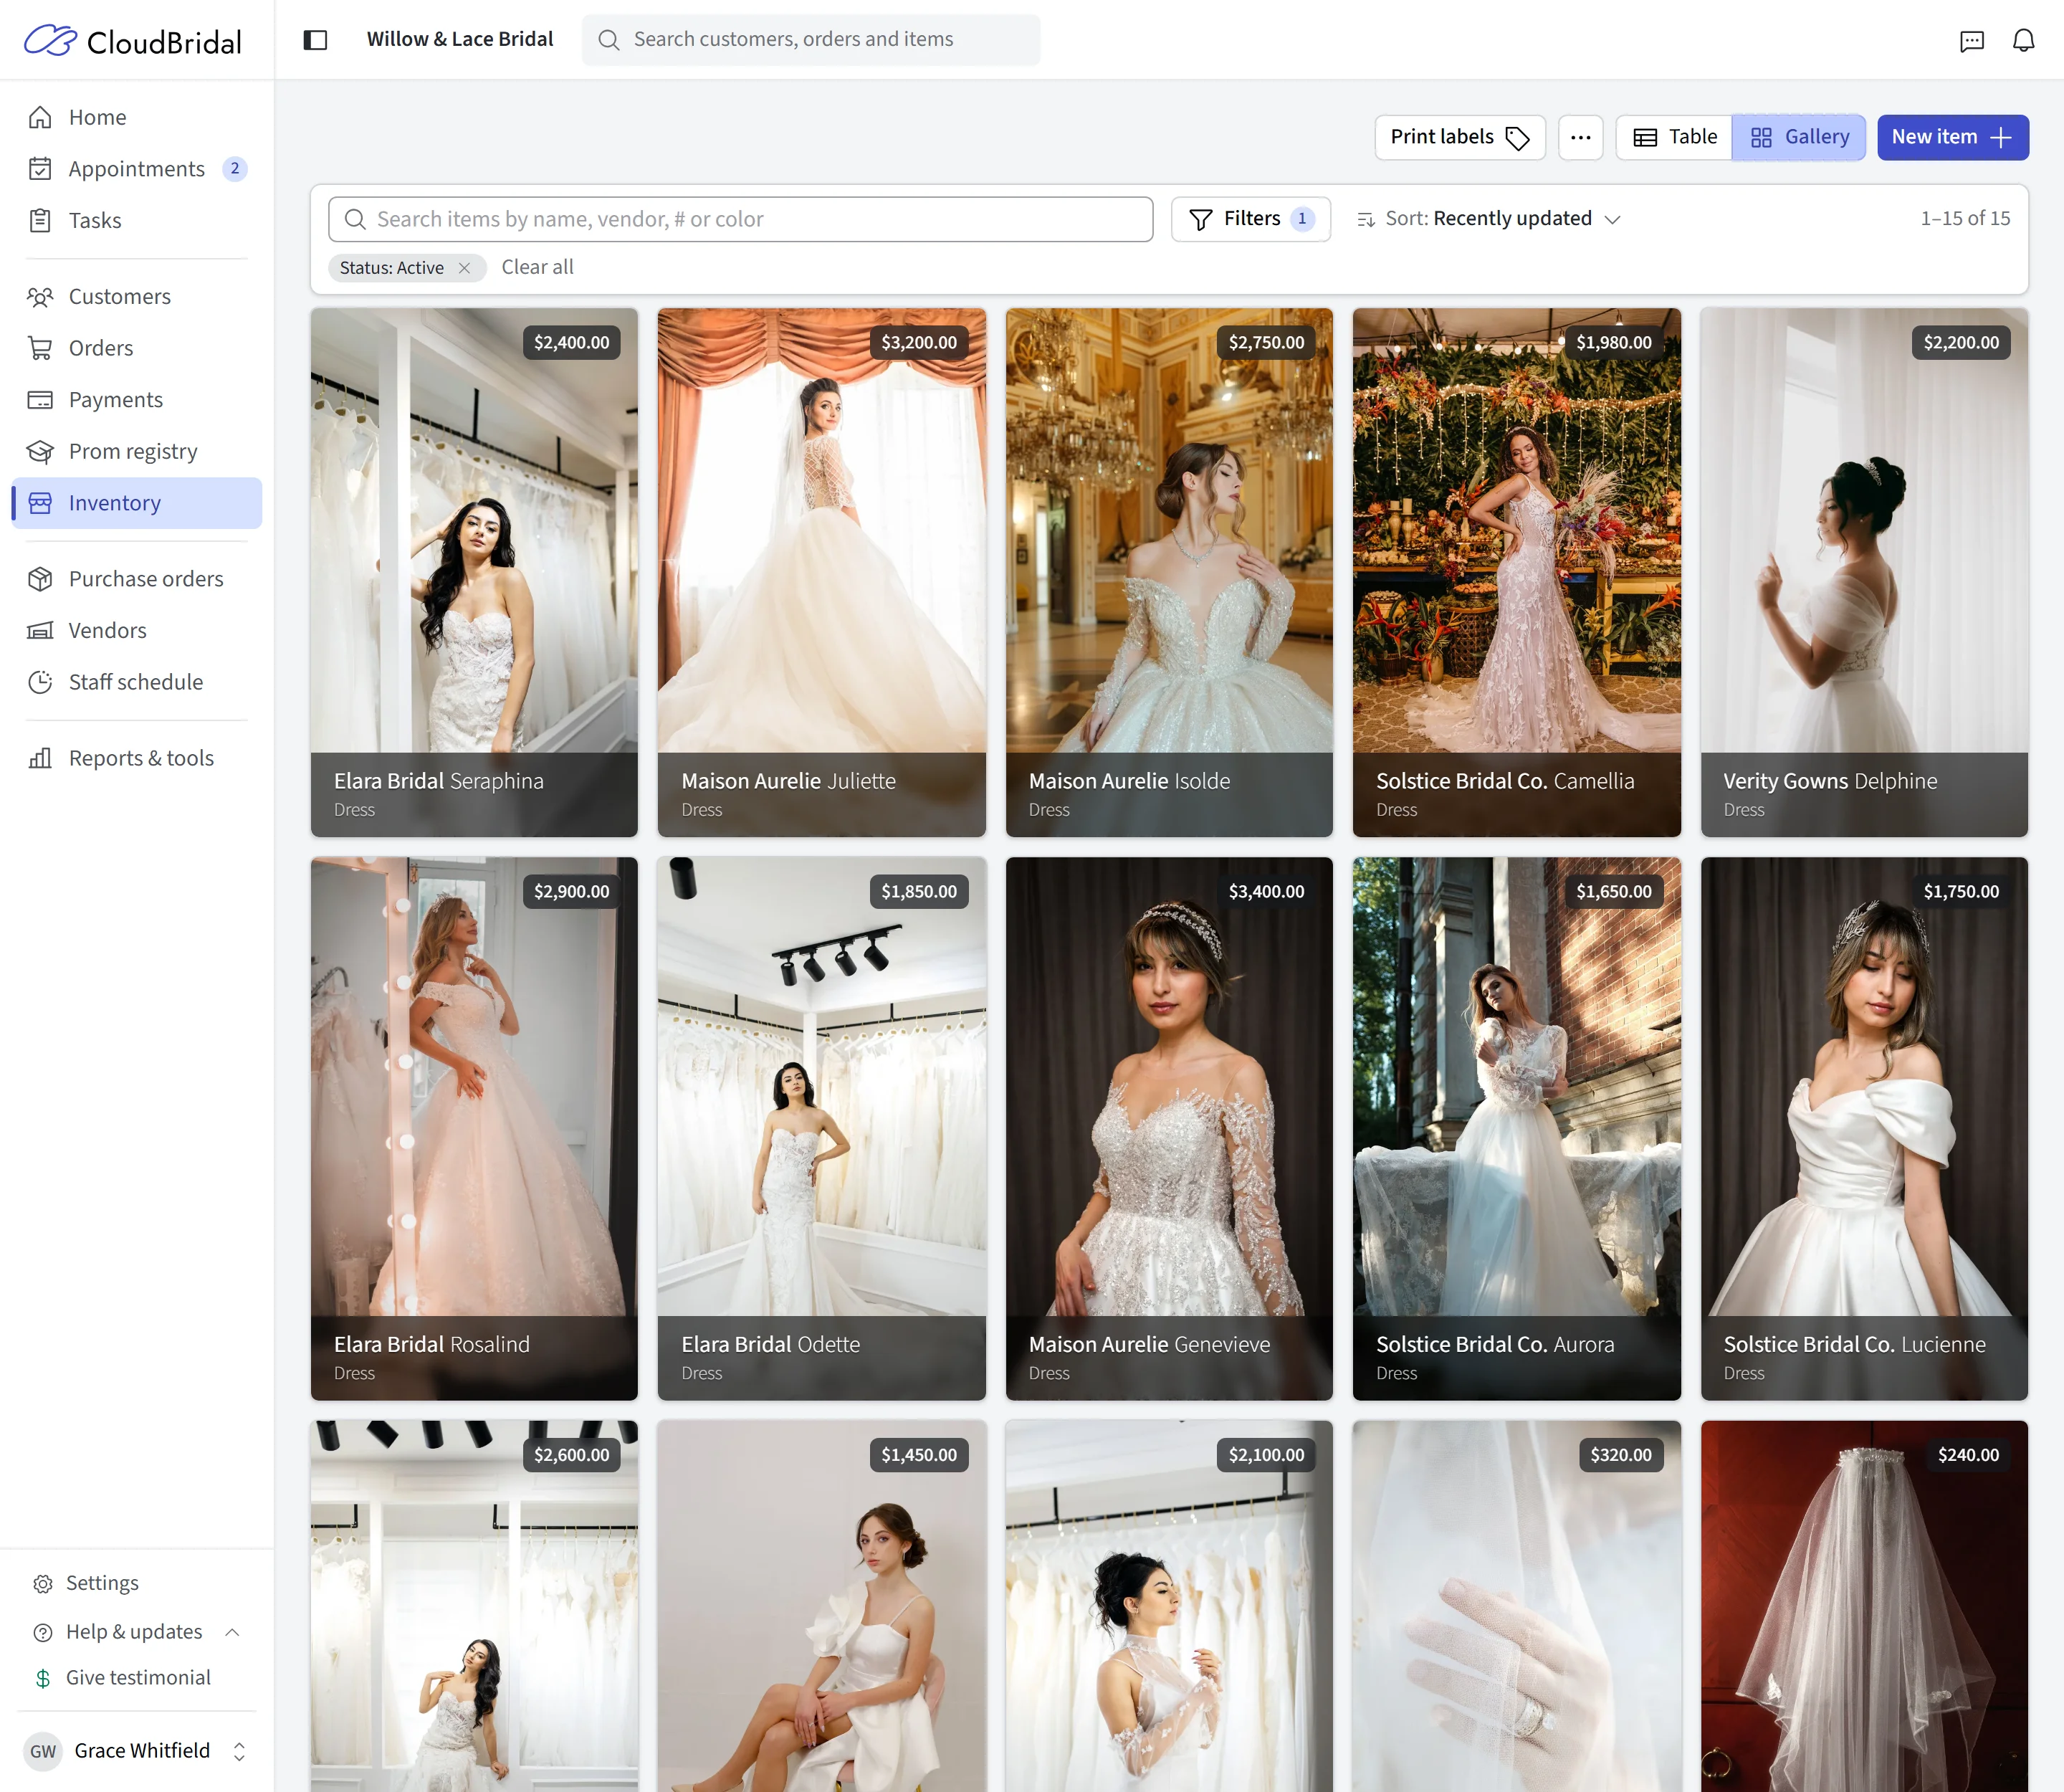Open the notifications bell
The height and width of the screenshot is (1792, 2064).
(2023, 40)
